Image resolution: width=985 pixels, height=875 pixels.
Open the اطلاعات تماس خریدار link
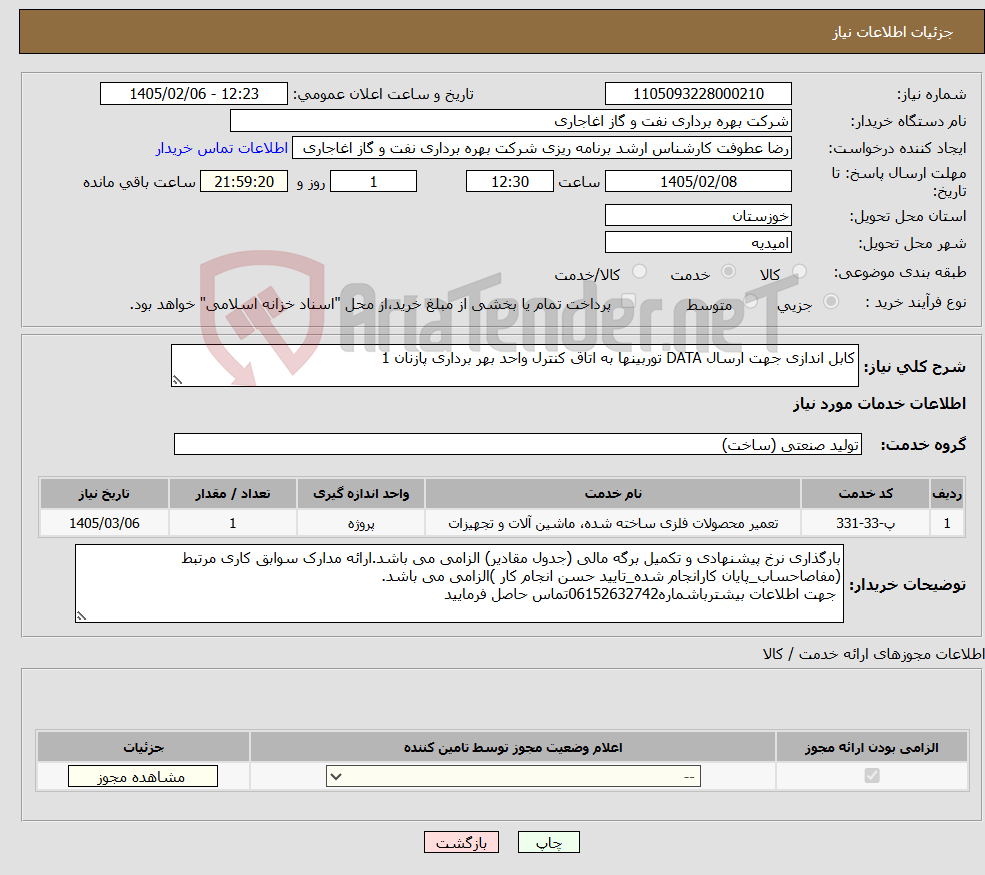[x=222, y=148]
